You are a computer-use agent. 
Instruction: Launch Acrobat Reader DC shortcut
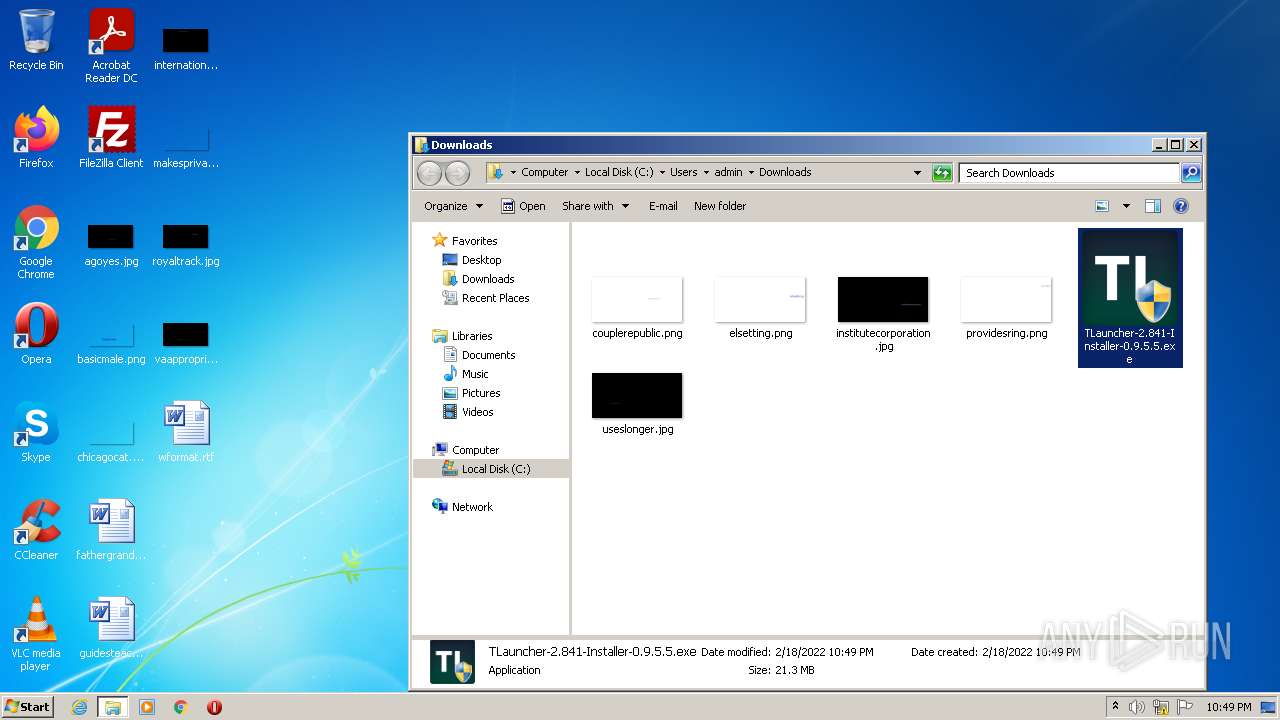click(x=111, y=46)
